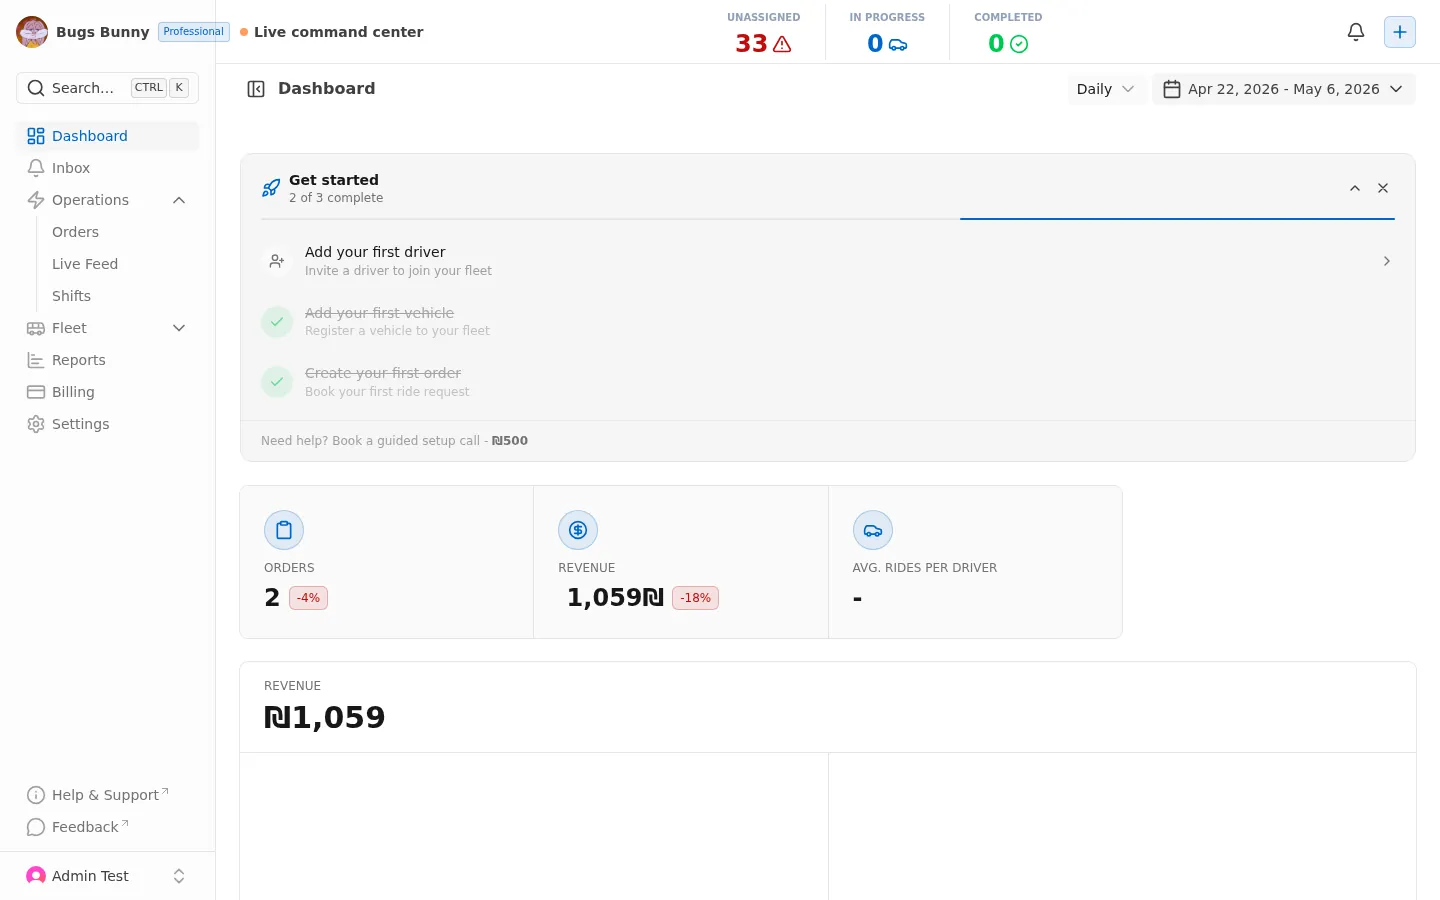This screenshot has height=900, width=1440.
Task: Click the Feedback speech bubble icon
Action: point(36,827)
